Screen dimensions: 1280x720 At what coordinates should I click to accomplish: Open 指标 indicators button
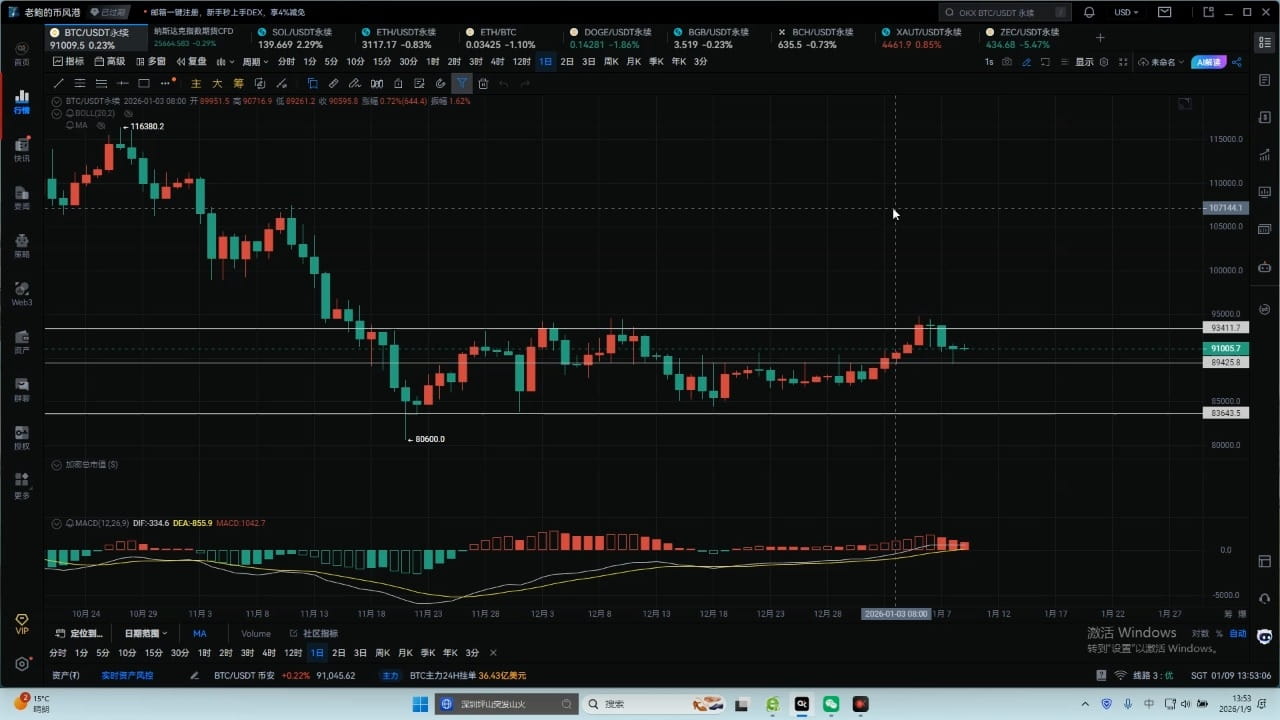(x=69, y=61)
